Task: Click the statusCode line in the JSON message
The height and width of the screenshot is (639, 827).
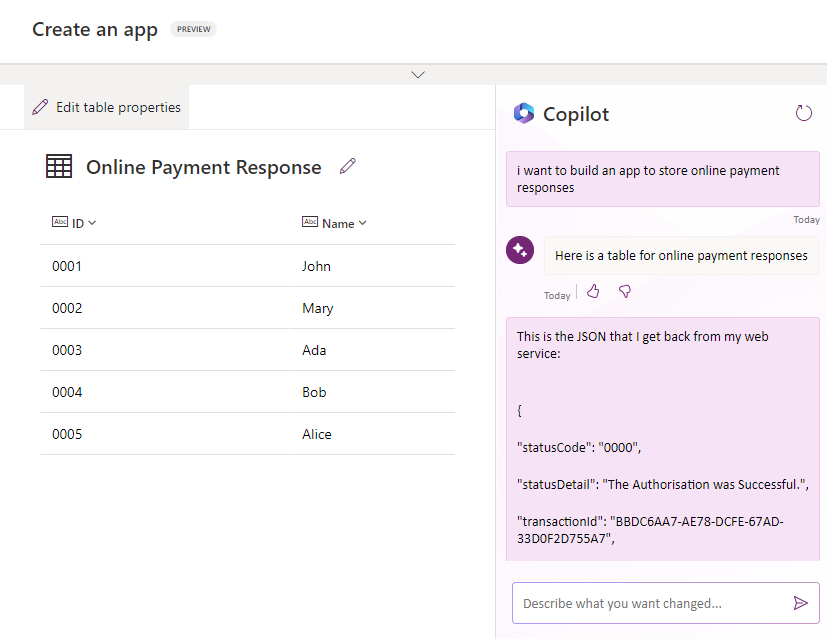Action: 579,447
